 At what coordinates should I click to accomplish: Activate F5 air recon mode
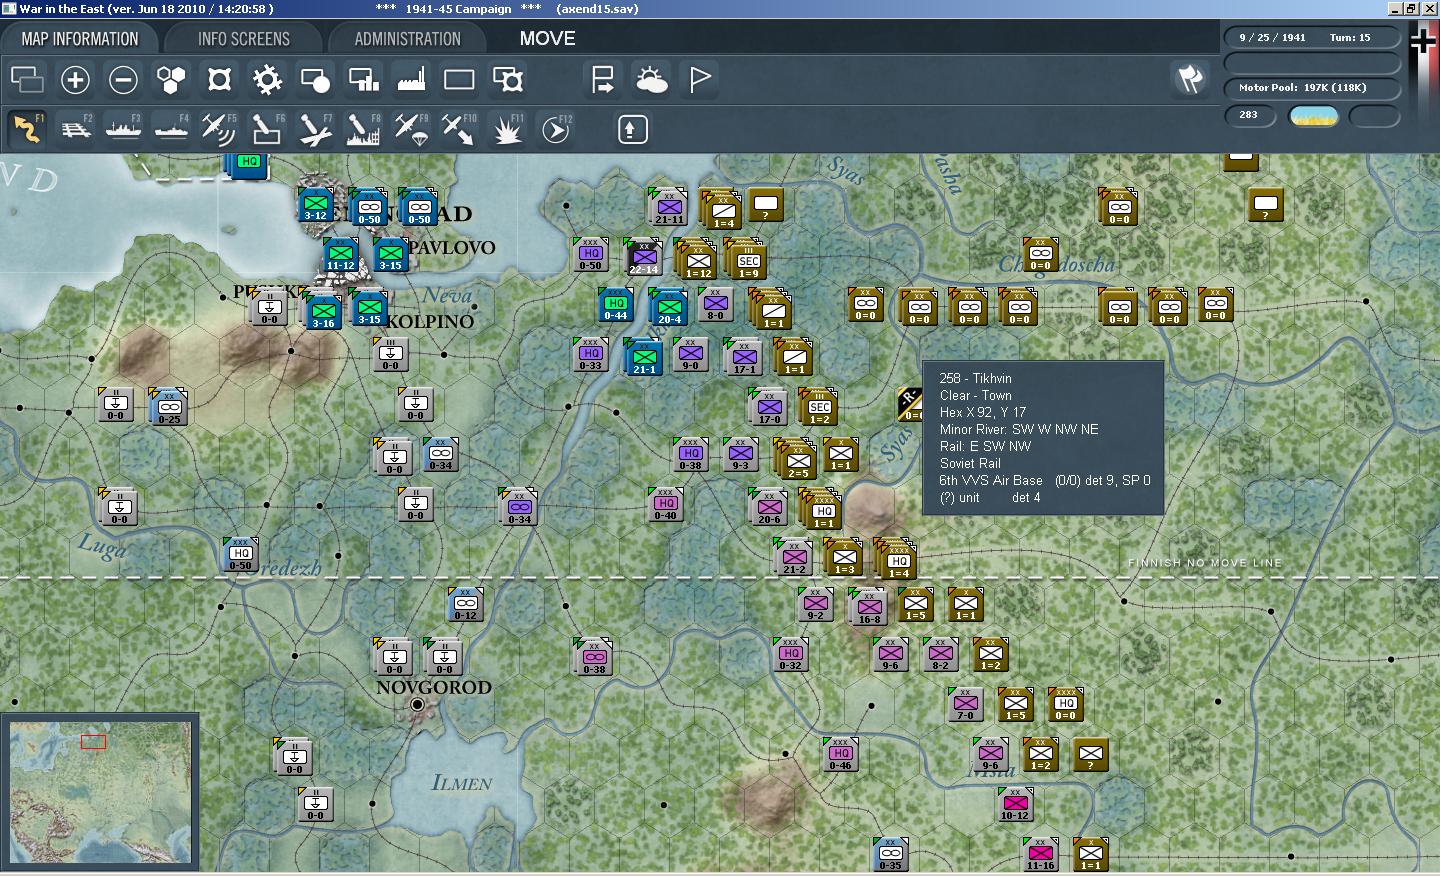[x=219, y=129]
